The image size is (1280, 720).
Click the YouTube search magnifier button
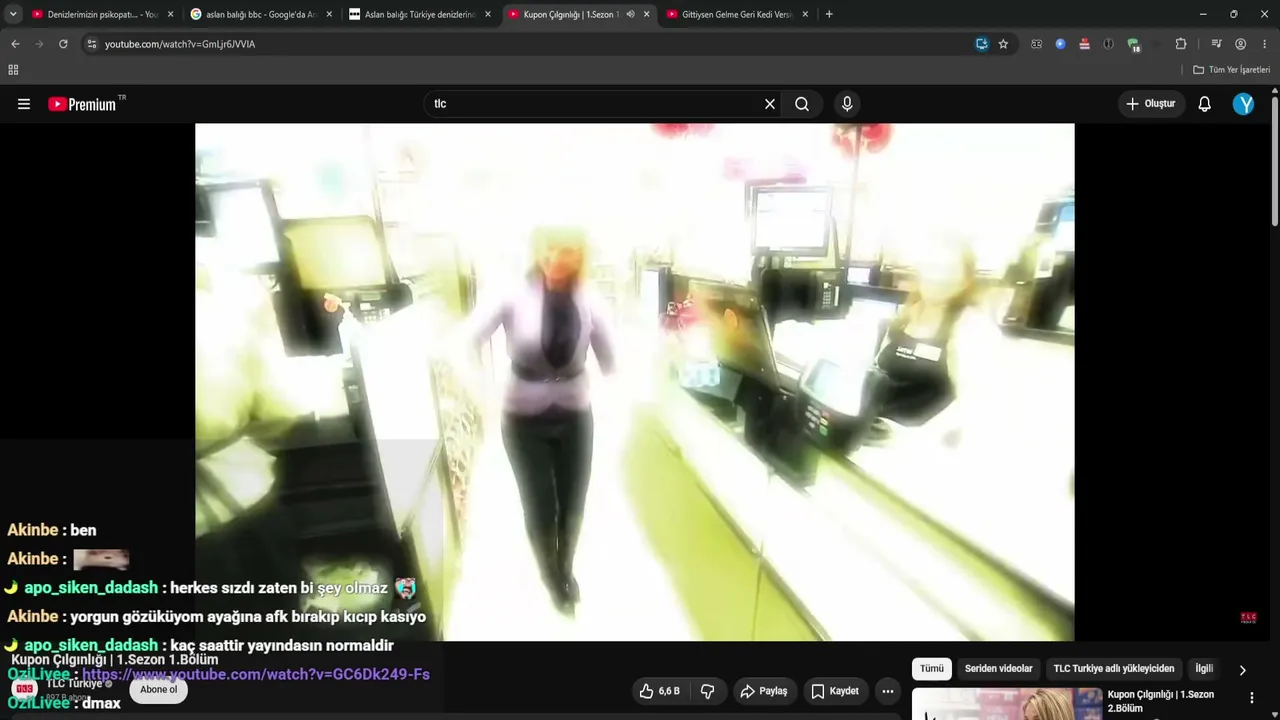point(802,104)
